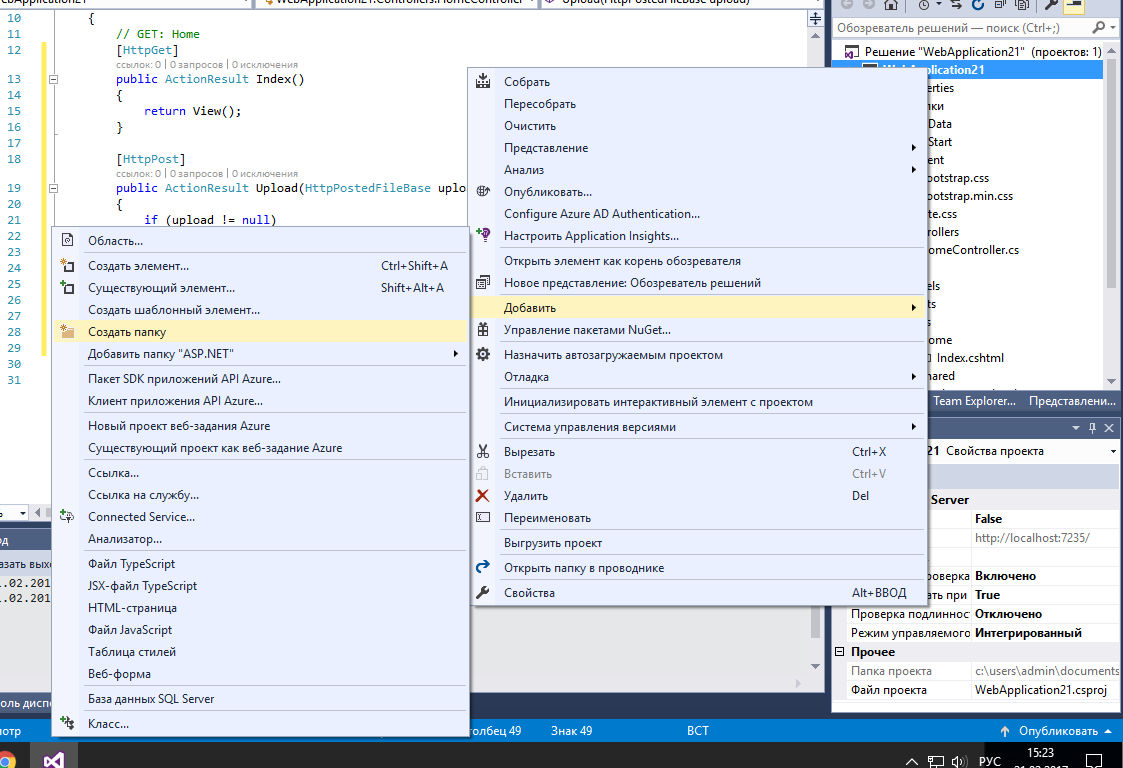The image size is (1123, 768).
Task: Expand the Отладка submenu
Action: [x=914, y=377]
